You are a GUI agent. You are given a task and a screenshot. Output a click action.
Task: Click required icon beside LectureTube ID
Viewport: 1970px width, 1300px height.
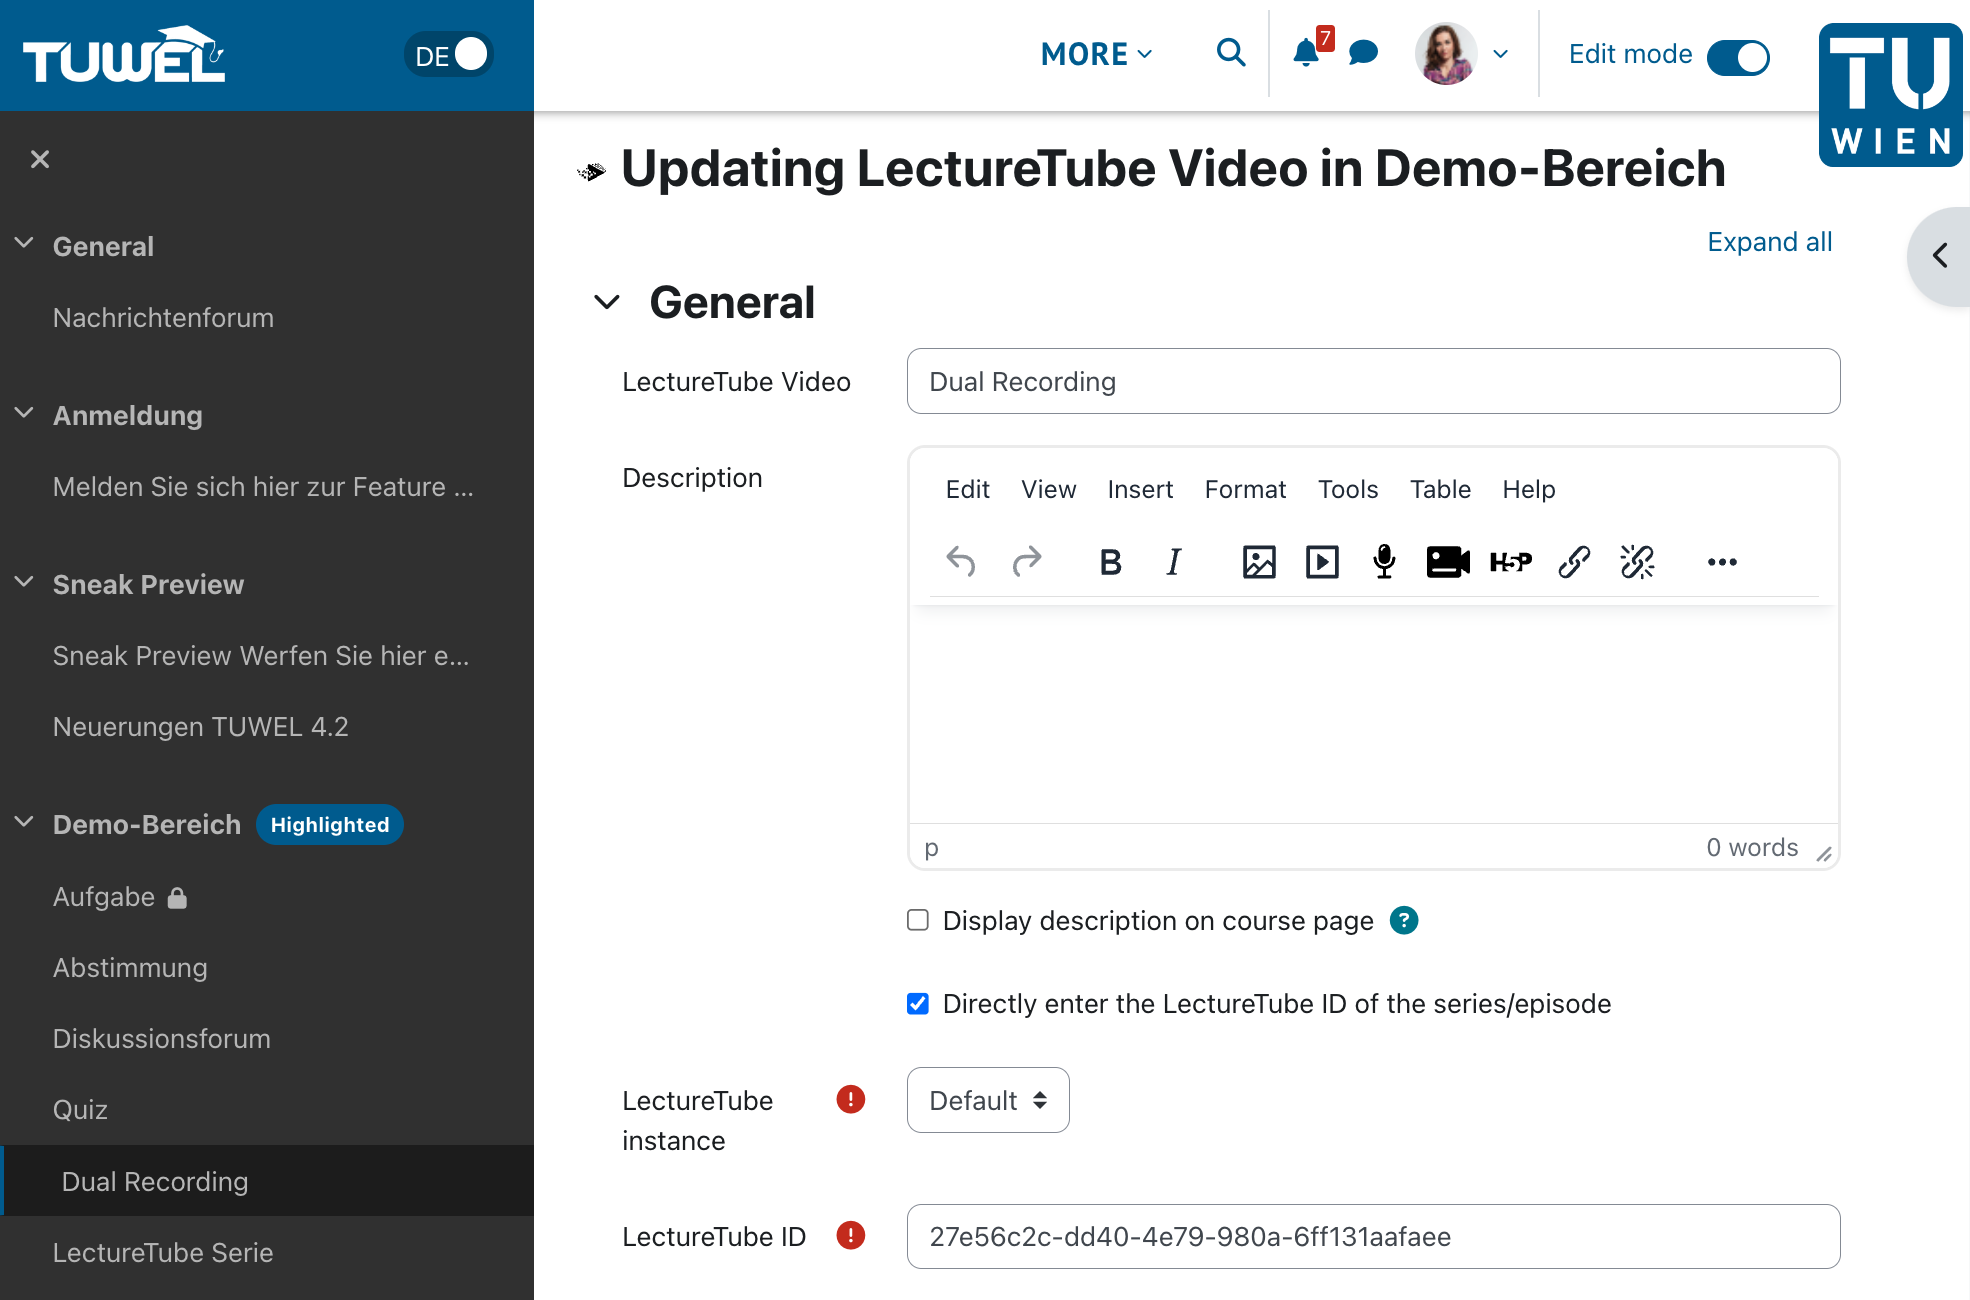click(850, 1236)
